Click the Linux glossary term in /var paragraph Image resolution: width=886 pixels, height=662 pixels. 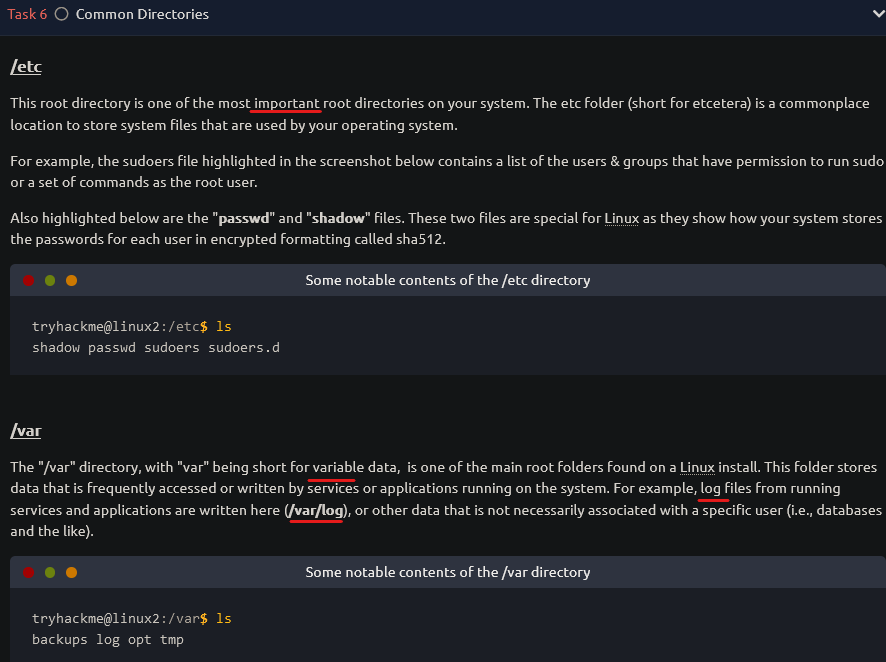(697, 467)
